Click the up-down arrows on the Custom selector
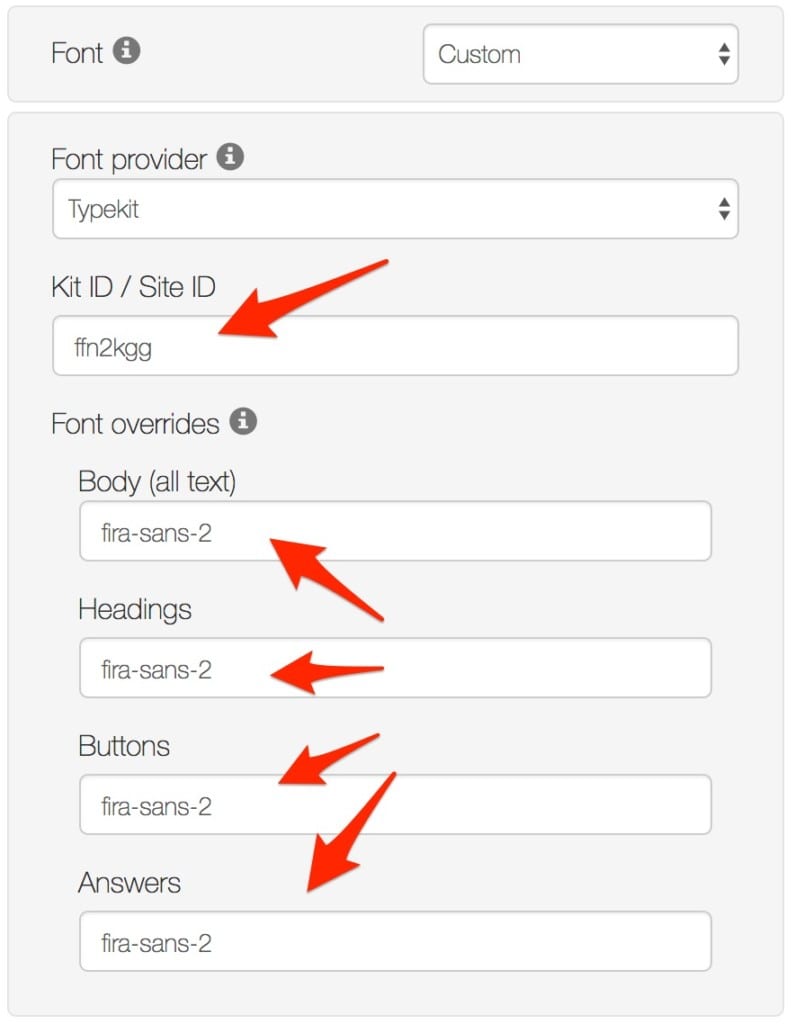 [724, 54]
